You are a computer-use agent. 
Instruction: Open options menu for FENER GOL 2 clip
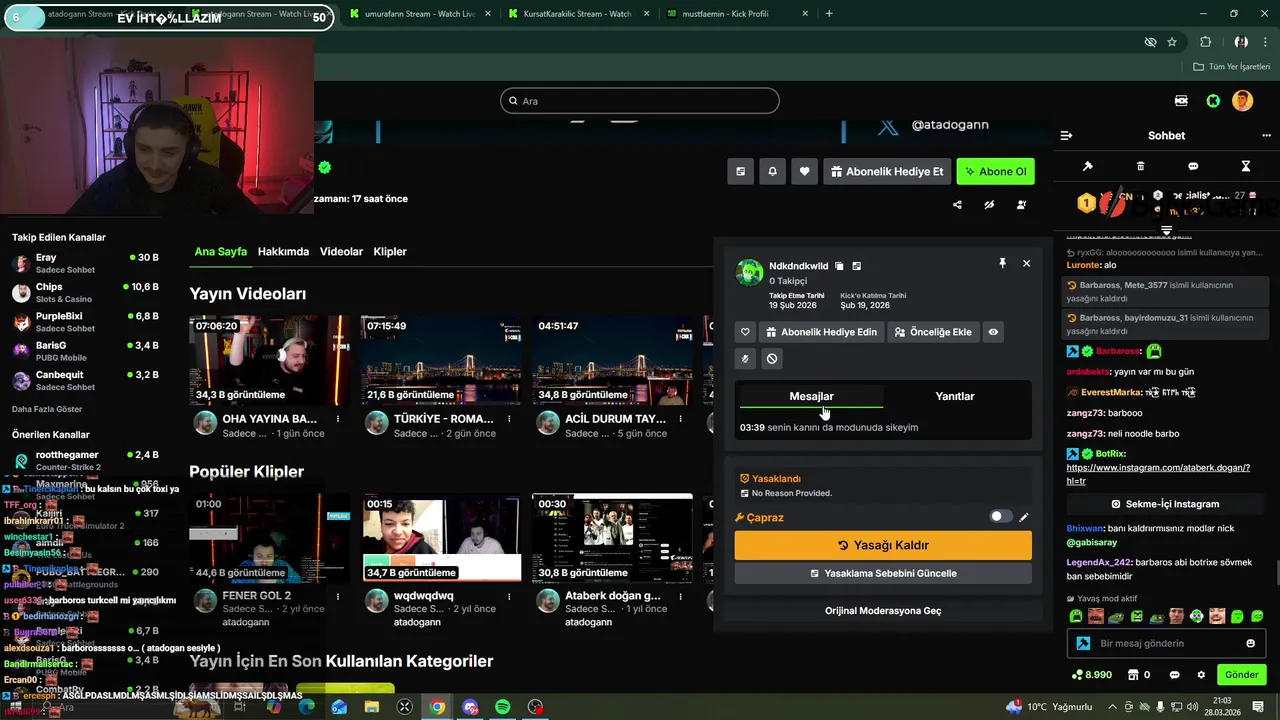coord(338,596)
